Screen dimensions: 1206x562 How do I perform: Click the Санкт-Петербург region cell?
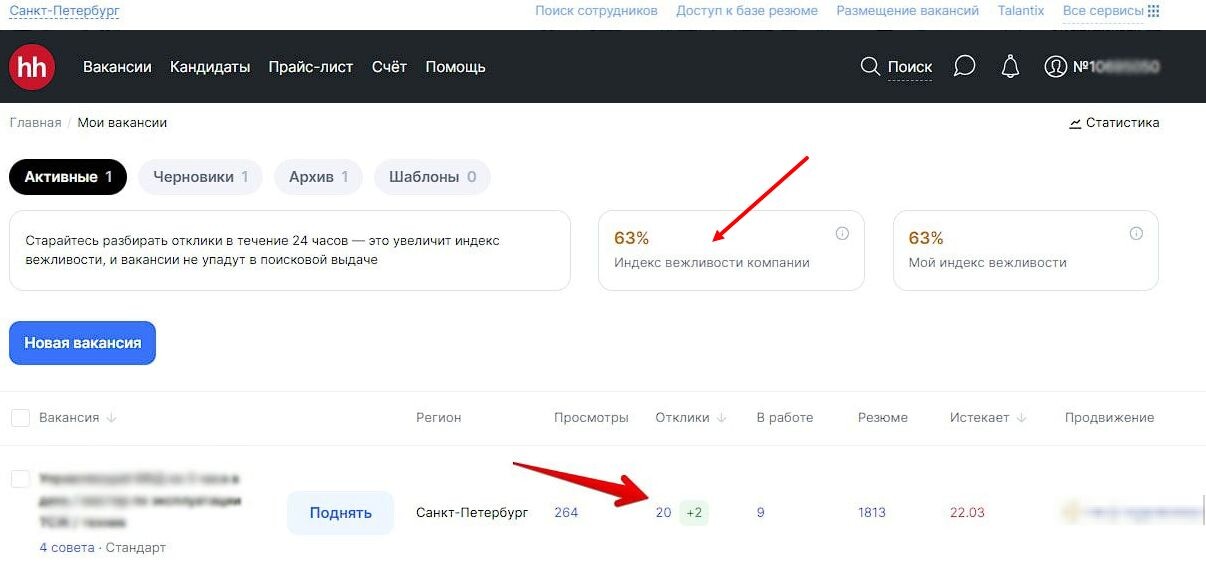pyautogui.click(x=472, y=513)
